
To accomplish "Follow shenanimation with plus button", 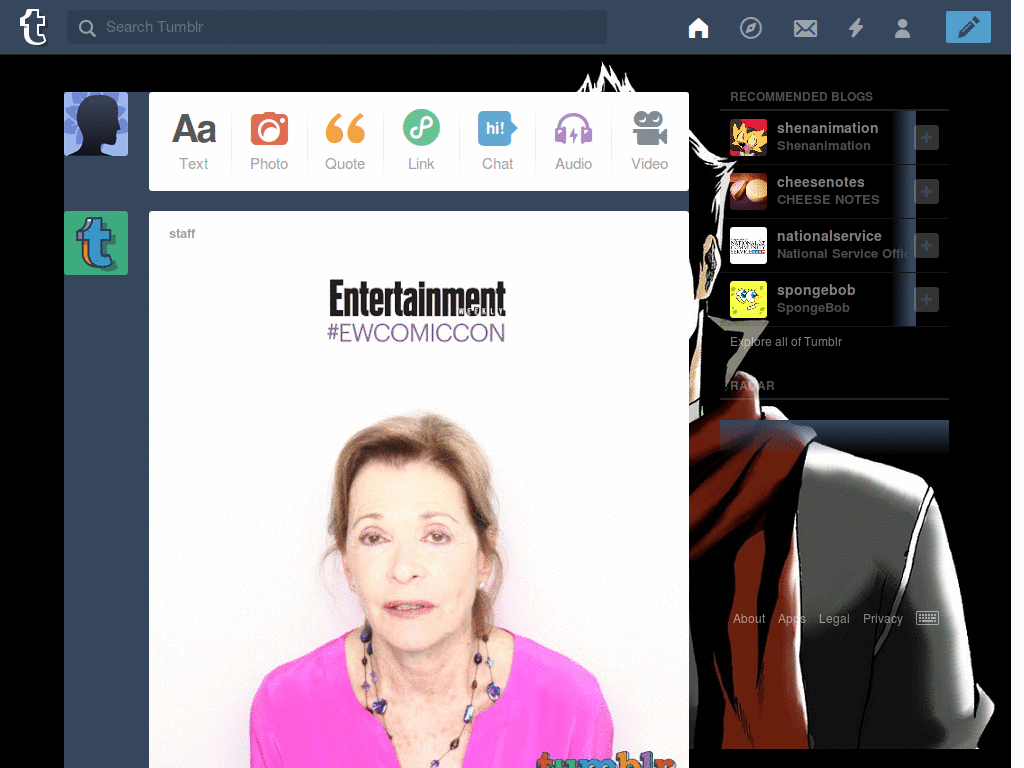I will click(926, 137).
